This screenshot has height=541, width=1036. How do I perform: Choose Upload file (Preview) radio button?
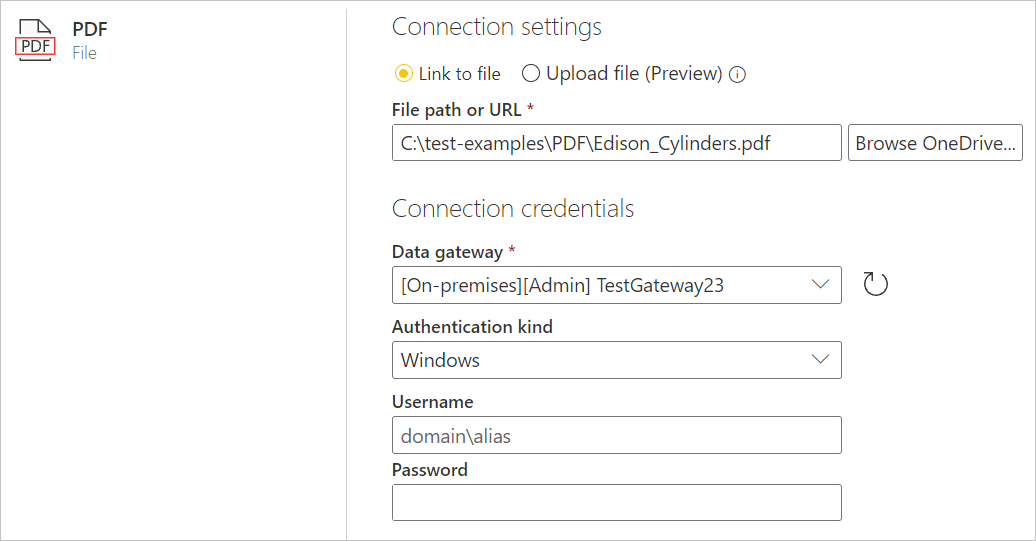click(x=531, y=73)
